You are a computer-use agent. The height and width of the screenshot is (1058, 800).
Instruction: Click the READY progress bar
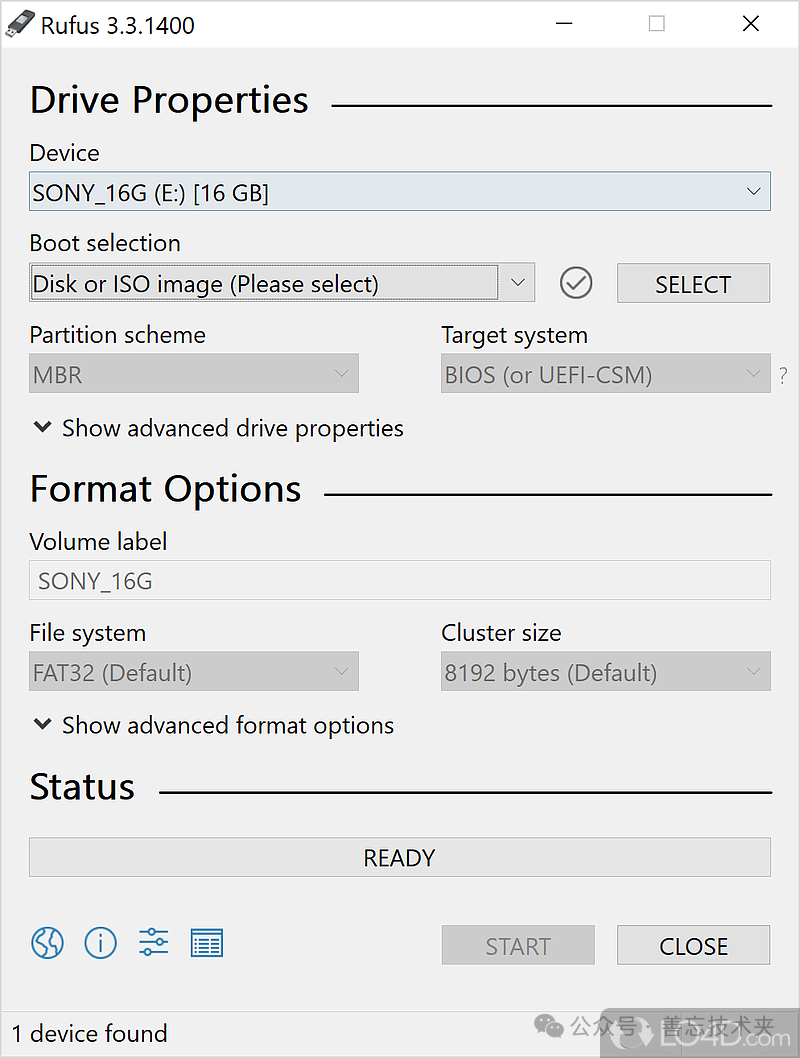[399, 857]
